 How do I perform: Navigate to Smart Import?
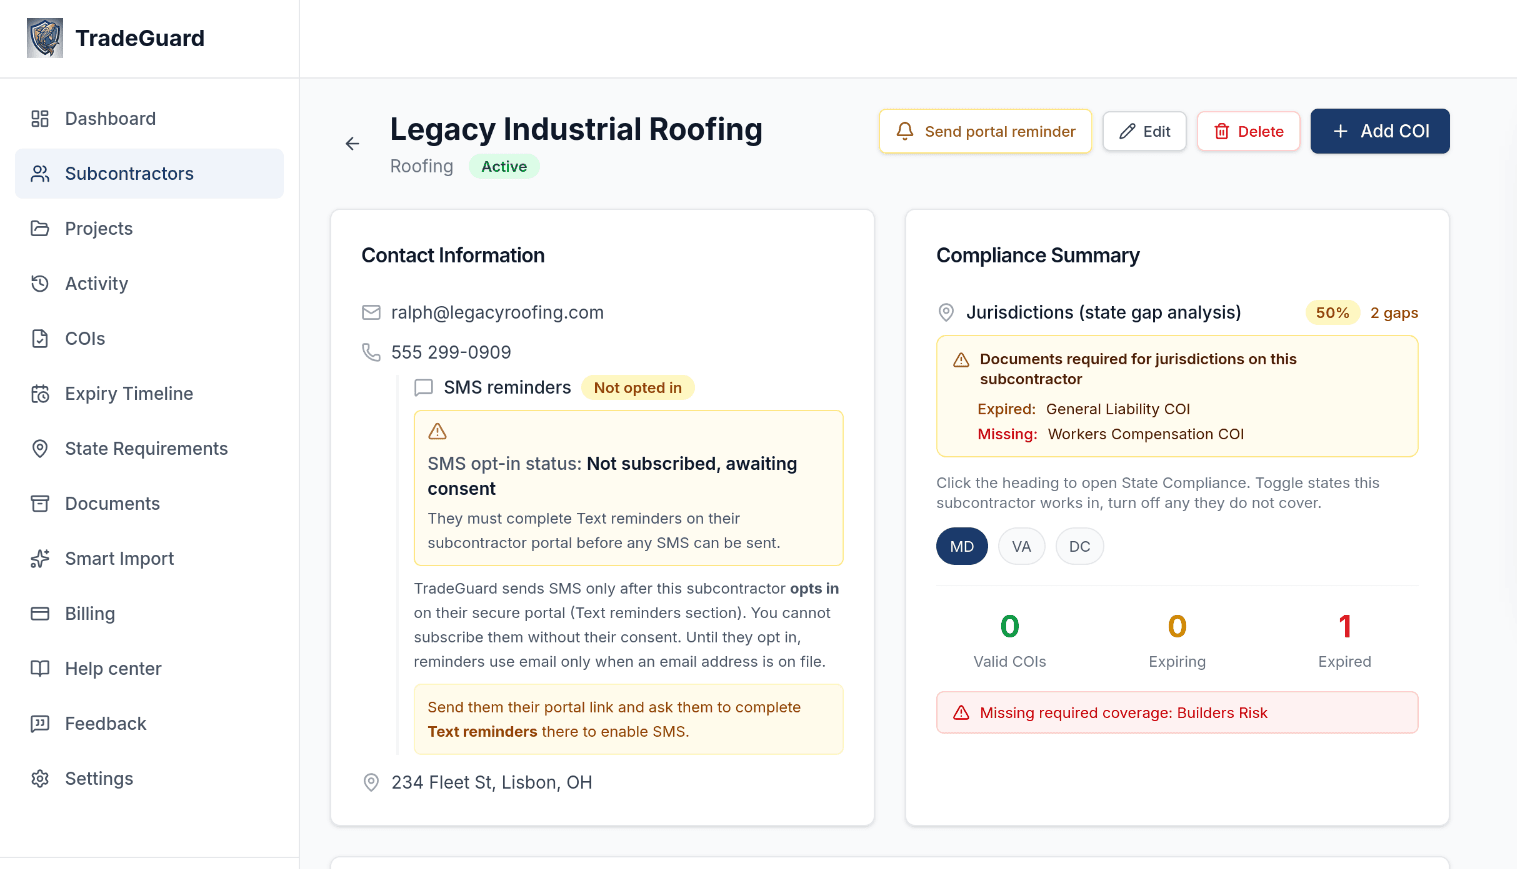point(149,559)
